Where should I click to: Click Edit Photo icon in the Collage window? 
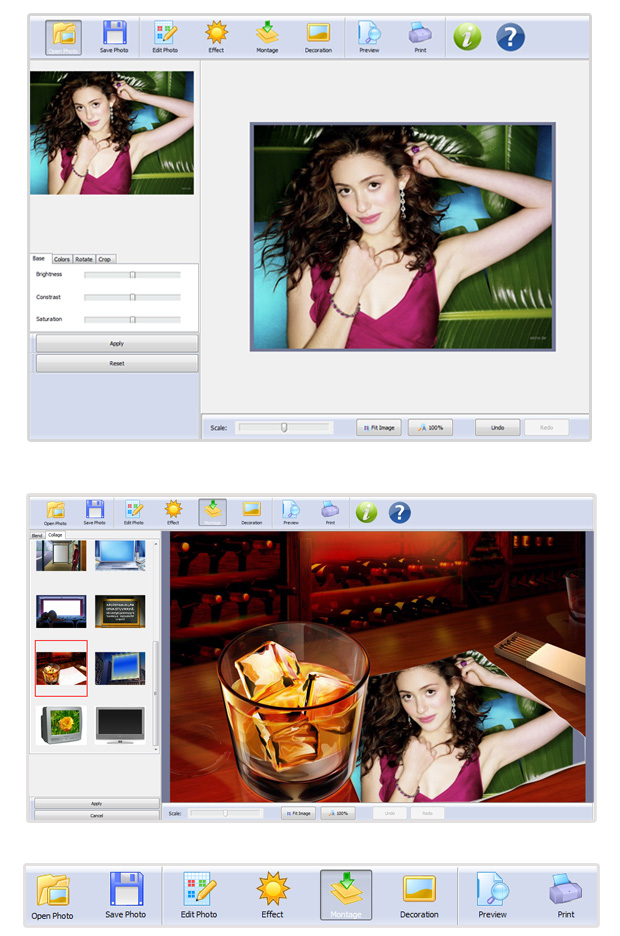pos(134,513)
